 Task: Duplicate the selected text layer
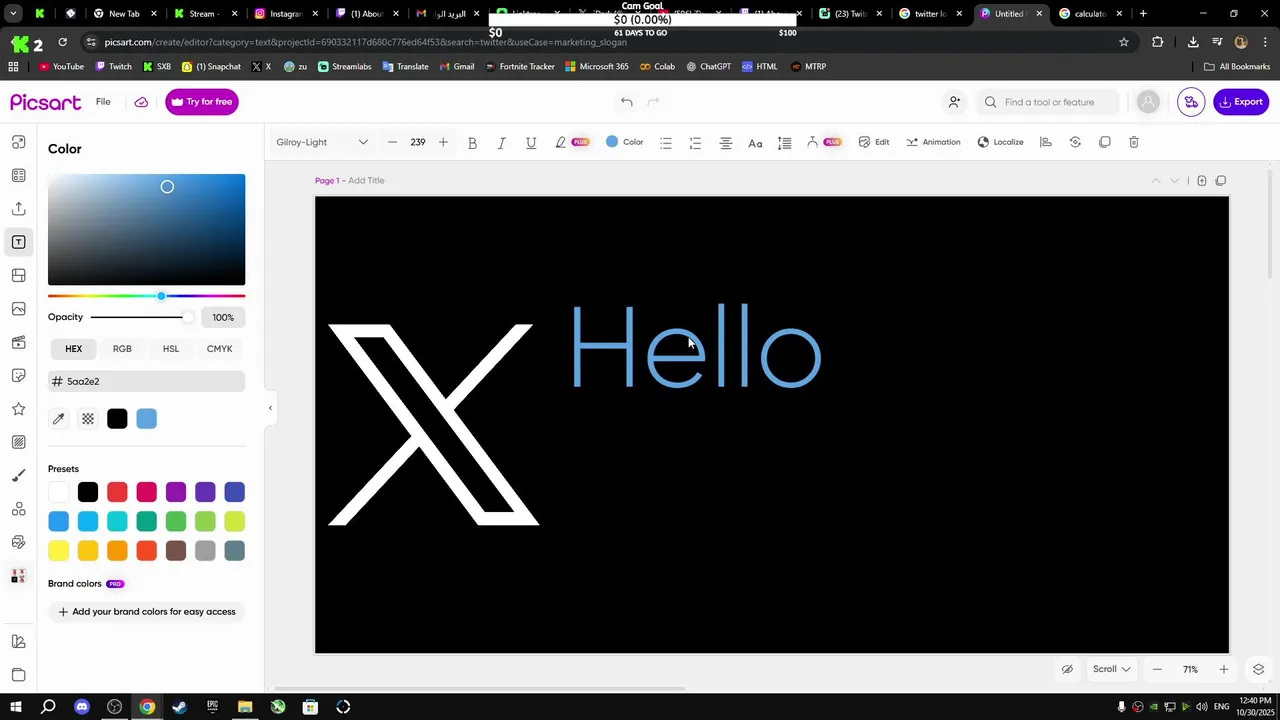tap(1105, 142)
